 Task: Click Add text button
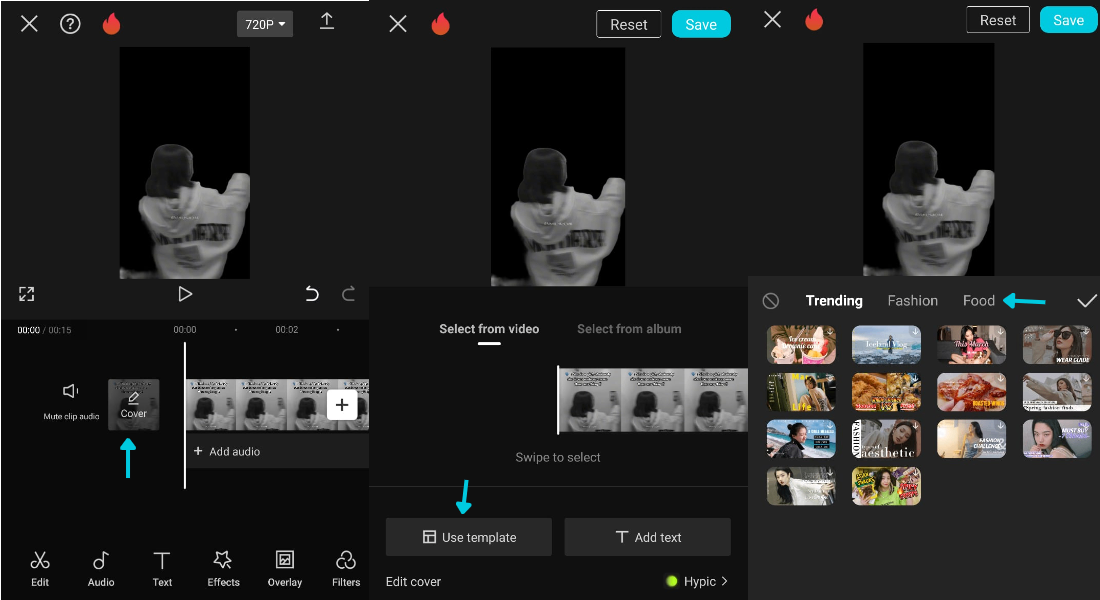point(648,537)
